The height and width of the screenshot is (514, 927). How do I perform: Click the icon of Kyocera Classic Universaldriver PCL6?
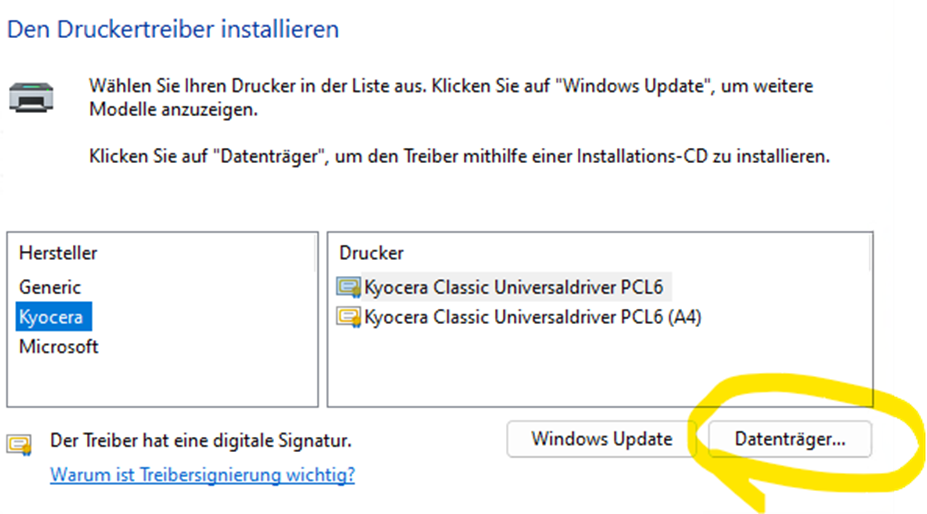click(x=349, y=288)
